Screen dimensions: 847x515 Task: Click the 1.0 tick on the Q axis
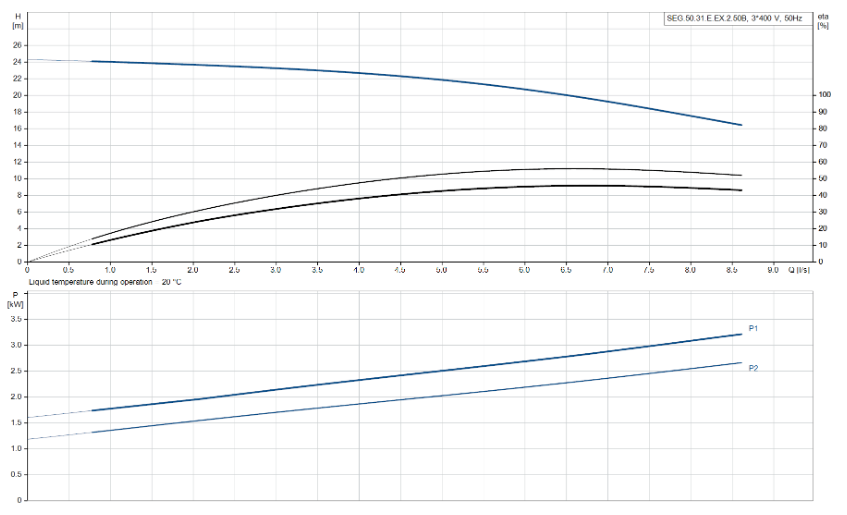click(x=110, y=270)
